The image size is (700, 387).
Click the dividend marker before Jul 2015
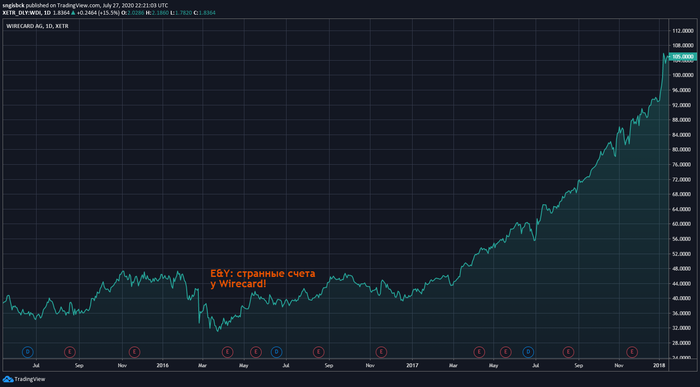tap(28, 352)
